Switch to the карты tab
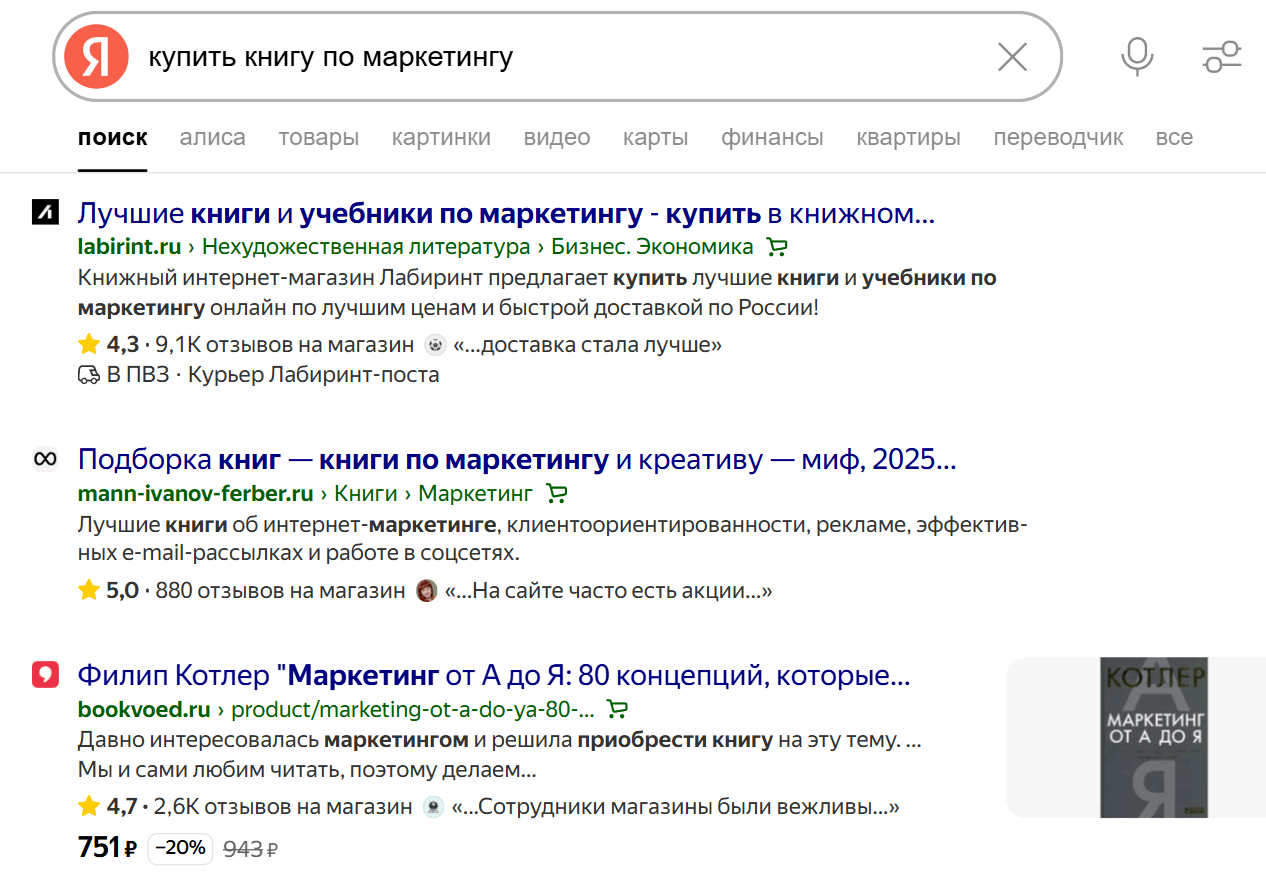 coord(655,137)
